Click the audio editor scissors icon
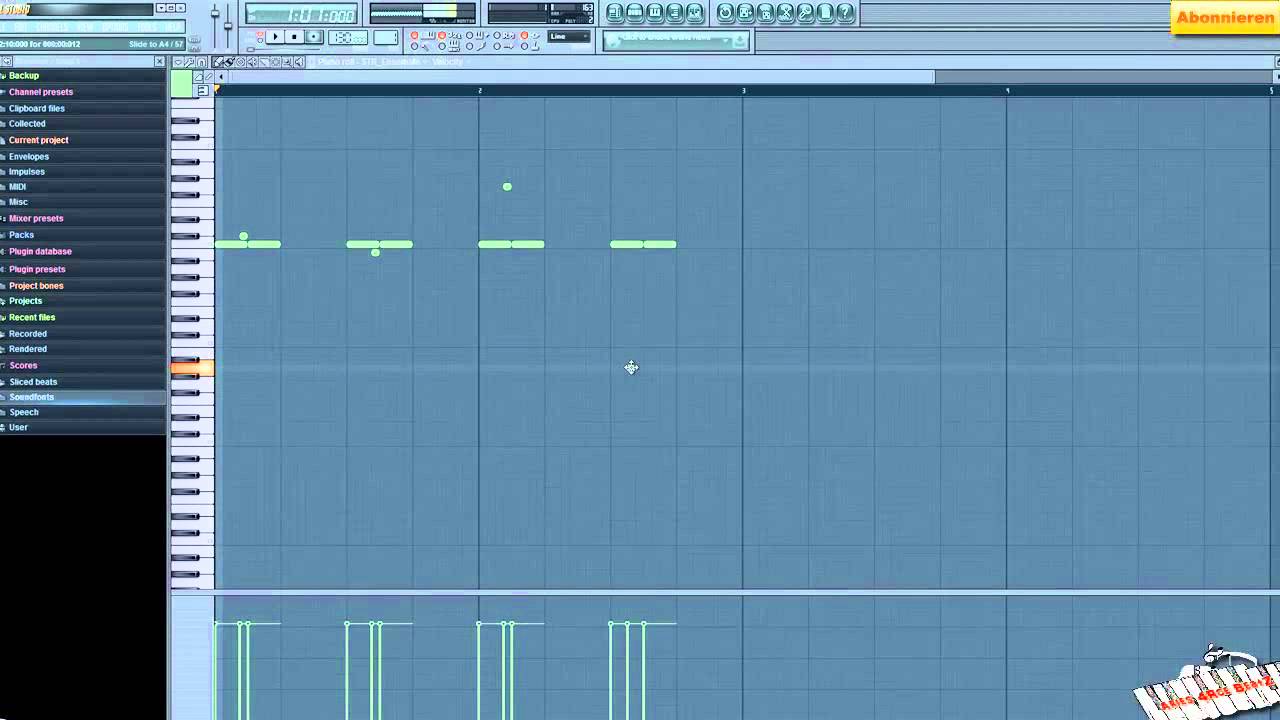 [x=786, y=13]
